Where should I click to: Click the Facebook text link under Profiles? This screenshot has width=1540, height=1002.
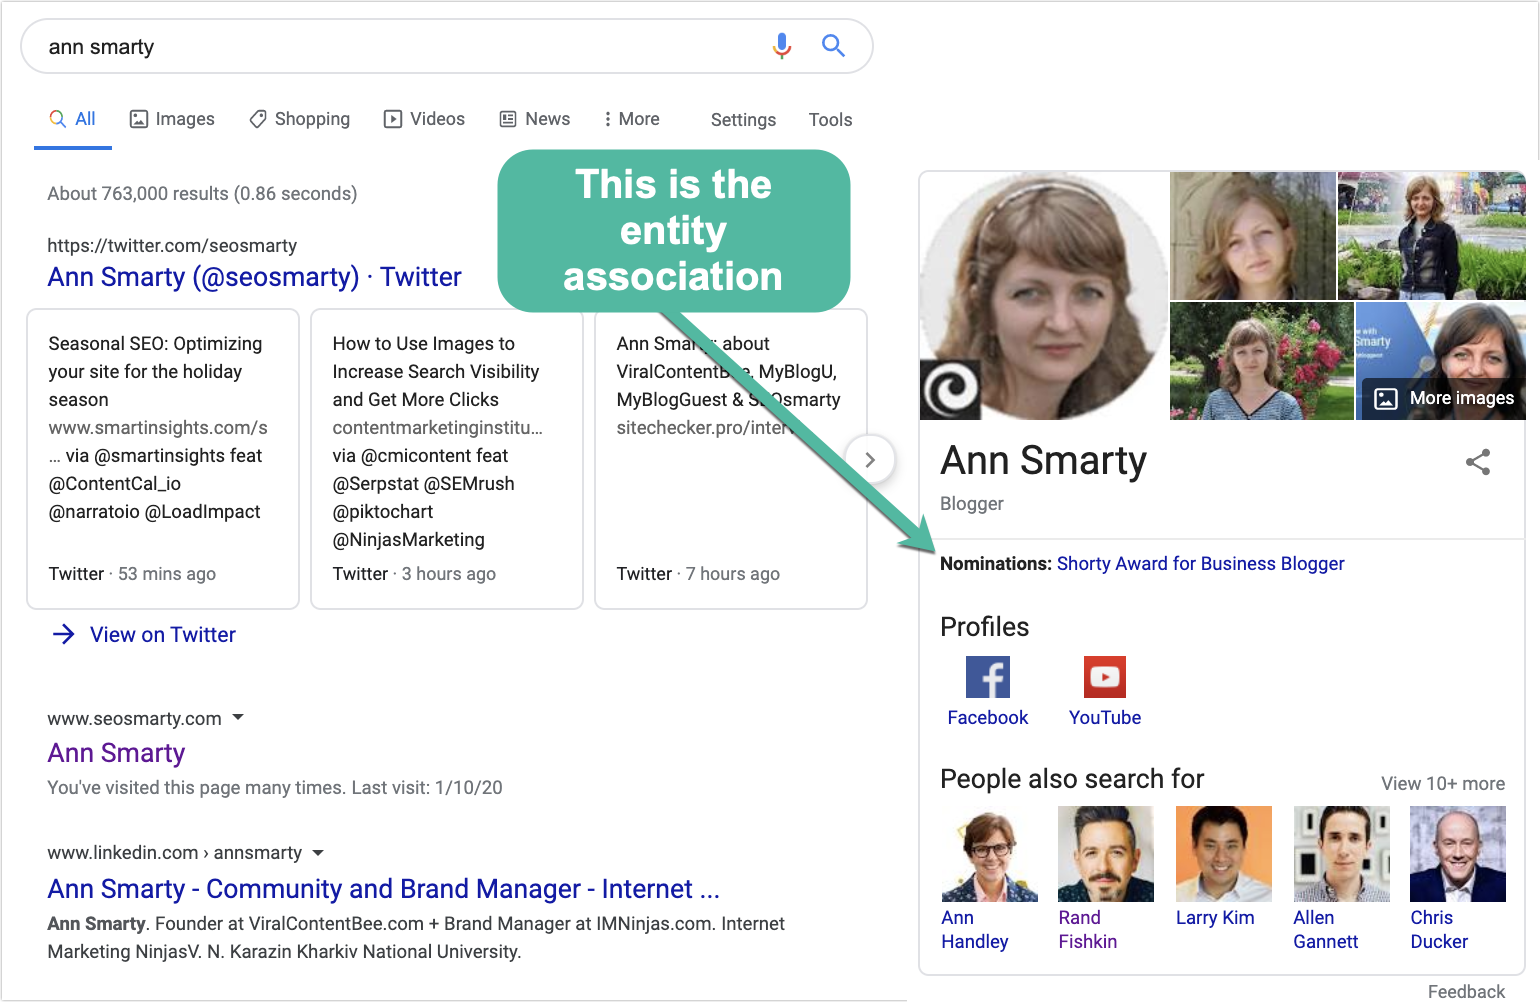click(988, 718)
